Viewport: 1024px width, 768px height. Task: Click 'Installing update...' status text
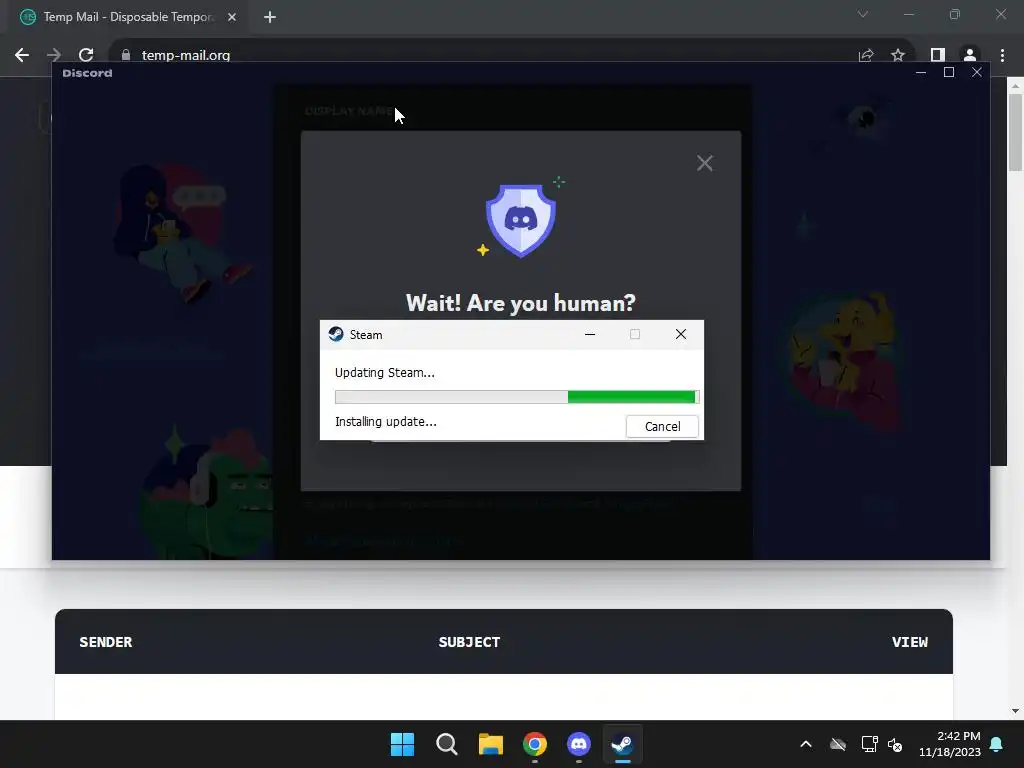(385, 422)
